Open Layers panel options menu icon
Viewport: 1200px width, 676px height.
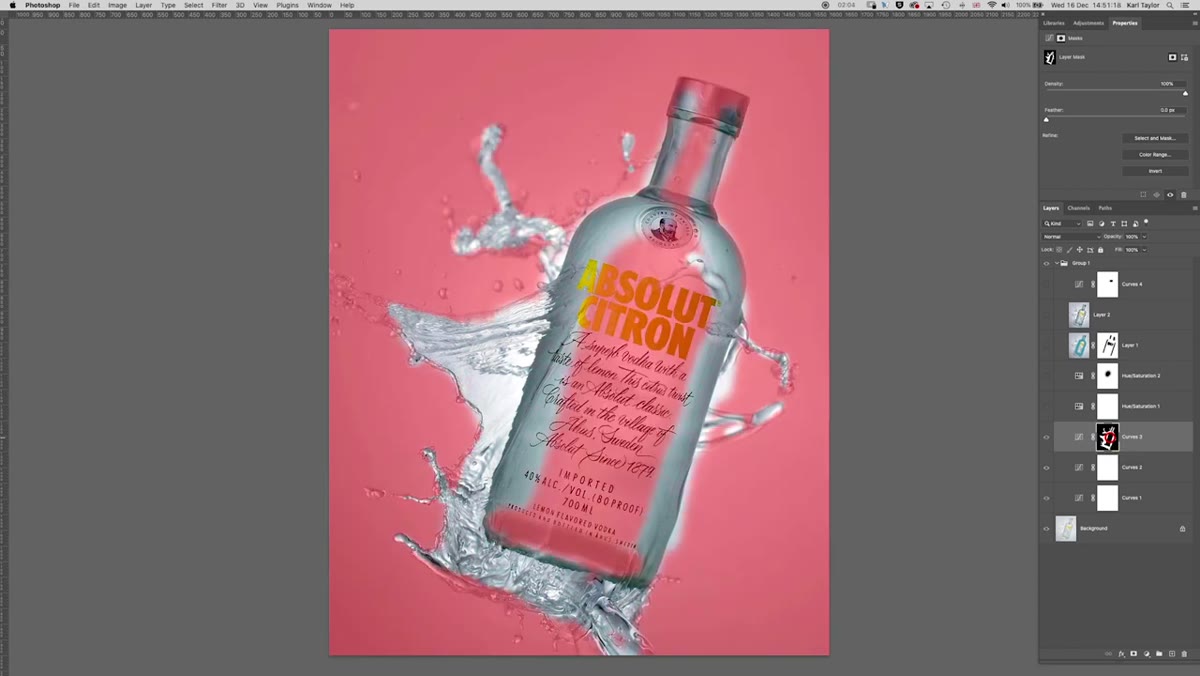[x=1195, y=208]
